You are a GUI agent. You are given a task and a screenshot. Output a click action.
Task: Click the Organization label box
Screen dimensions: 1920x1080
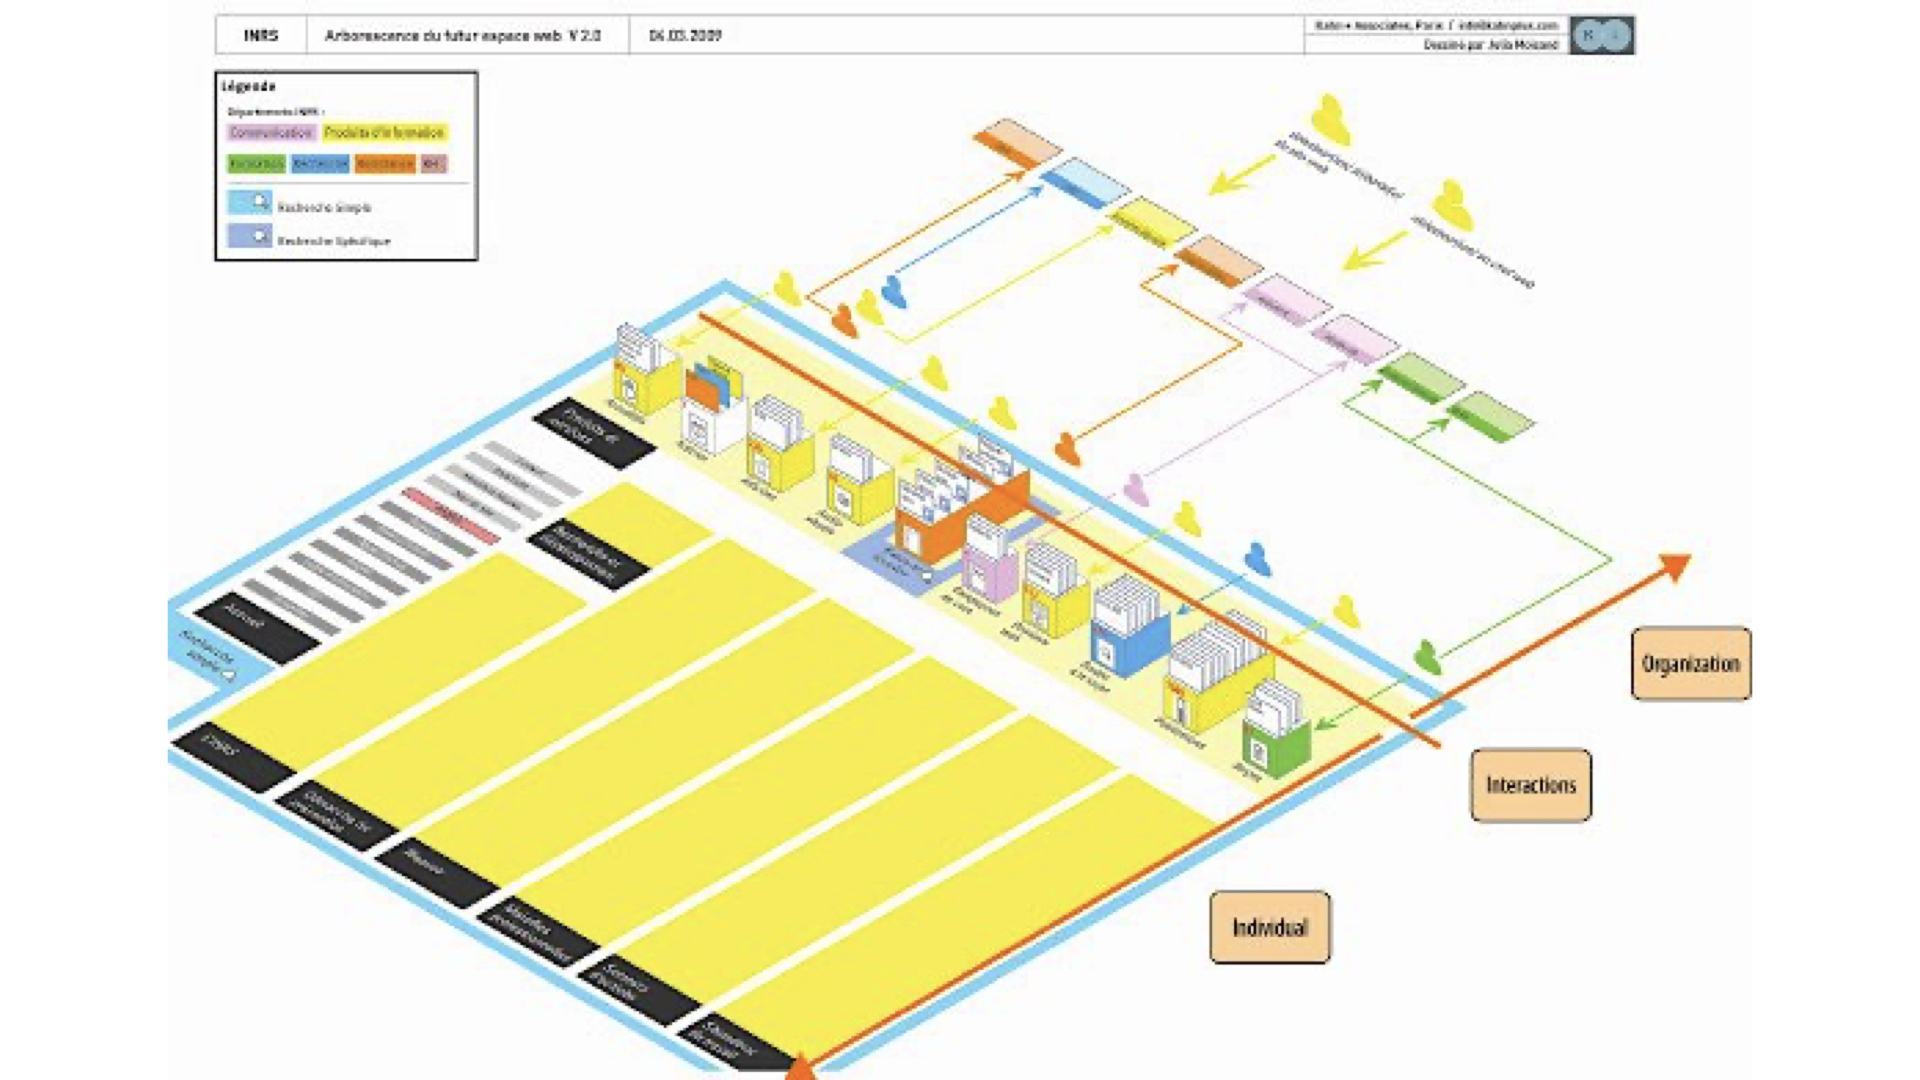(1690, 664)
